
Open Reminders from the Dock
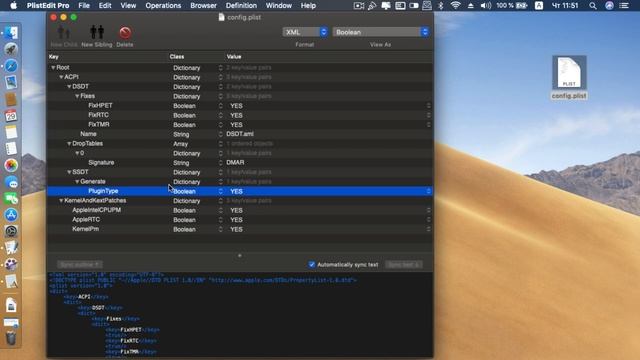point(11,149)
